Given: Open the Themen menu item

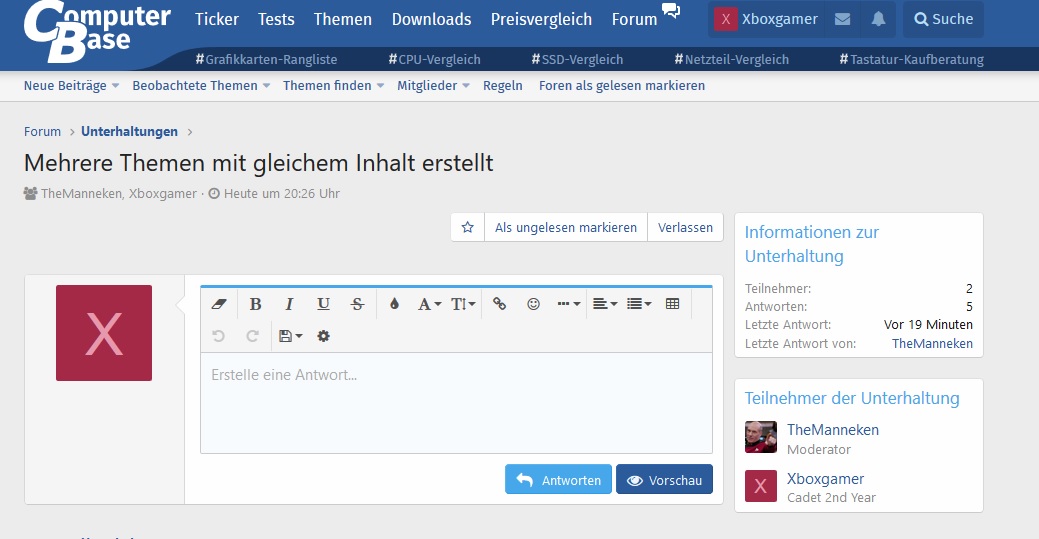Looking at the screenshot, I should tap(343, 19).
